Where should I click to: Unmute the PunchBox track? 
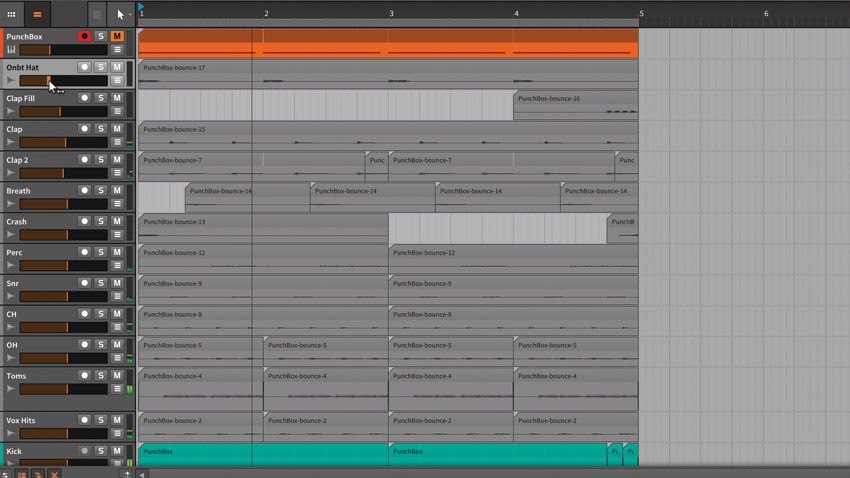117,36
